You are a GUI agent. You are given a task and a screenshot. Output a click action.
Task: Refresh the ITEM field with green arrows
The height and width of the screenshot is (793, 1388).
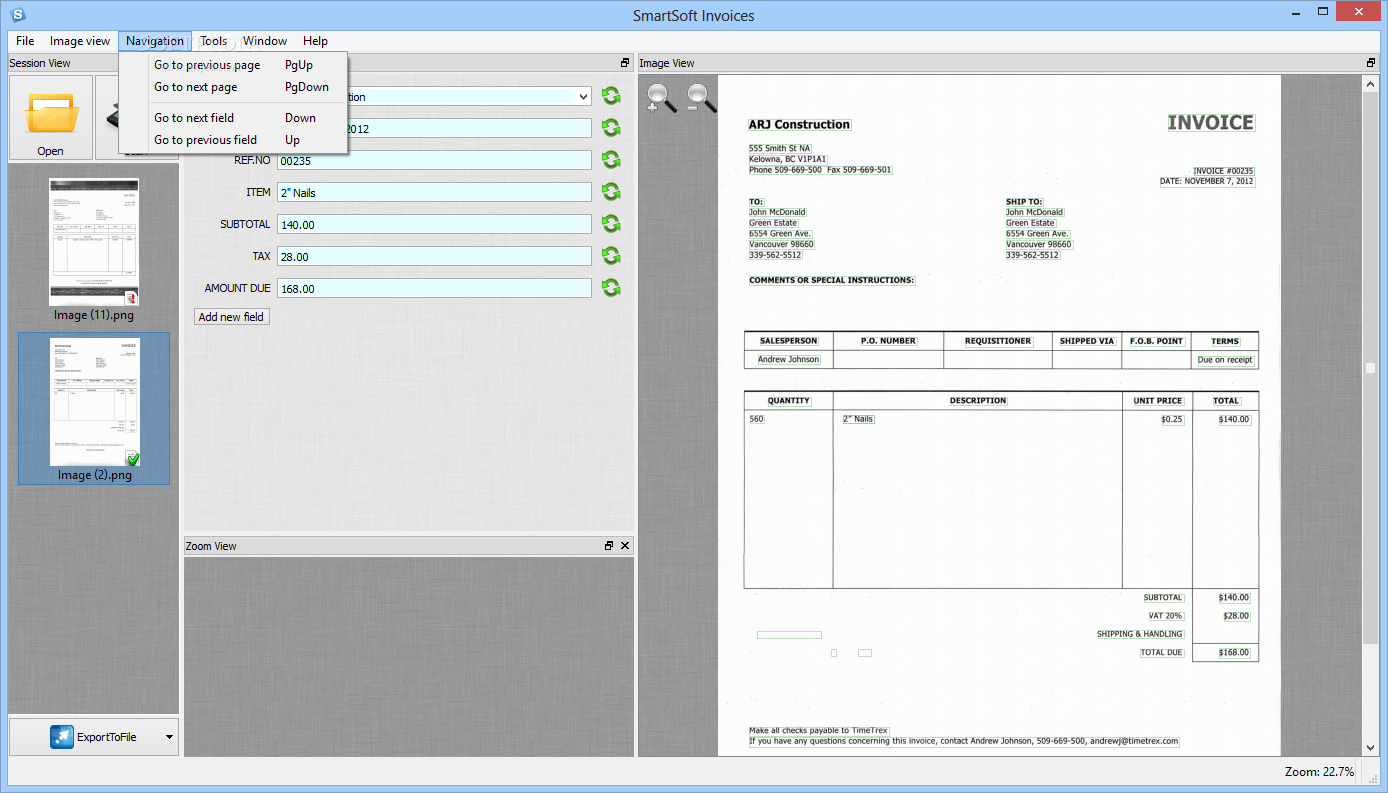pos(610,192)
